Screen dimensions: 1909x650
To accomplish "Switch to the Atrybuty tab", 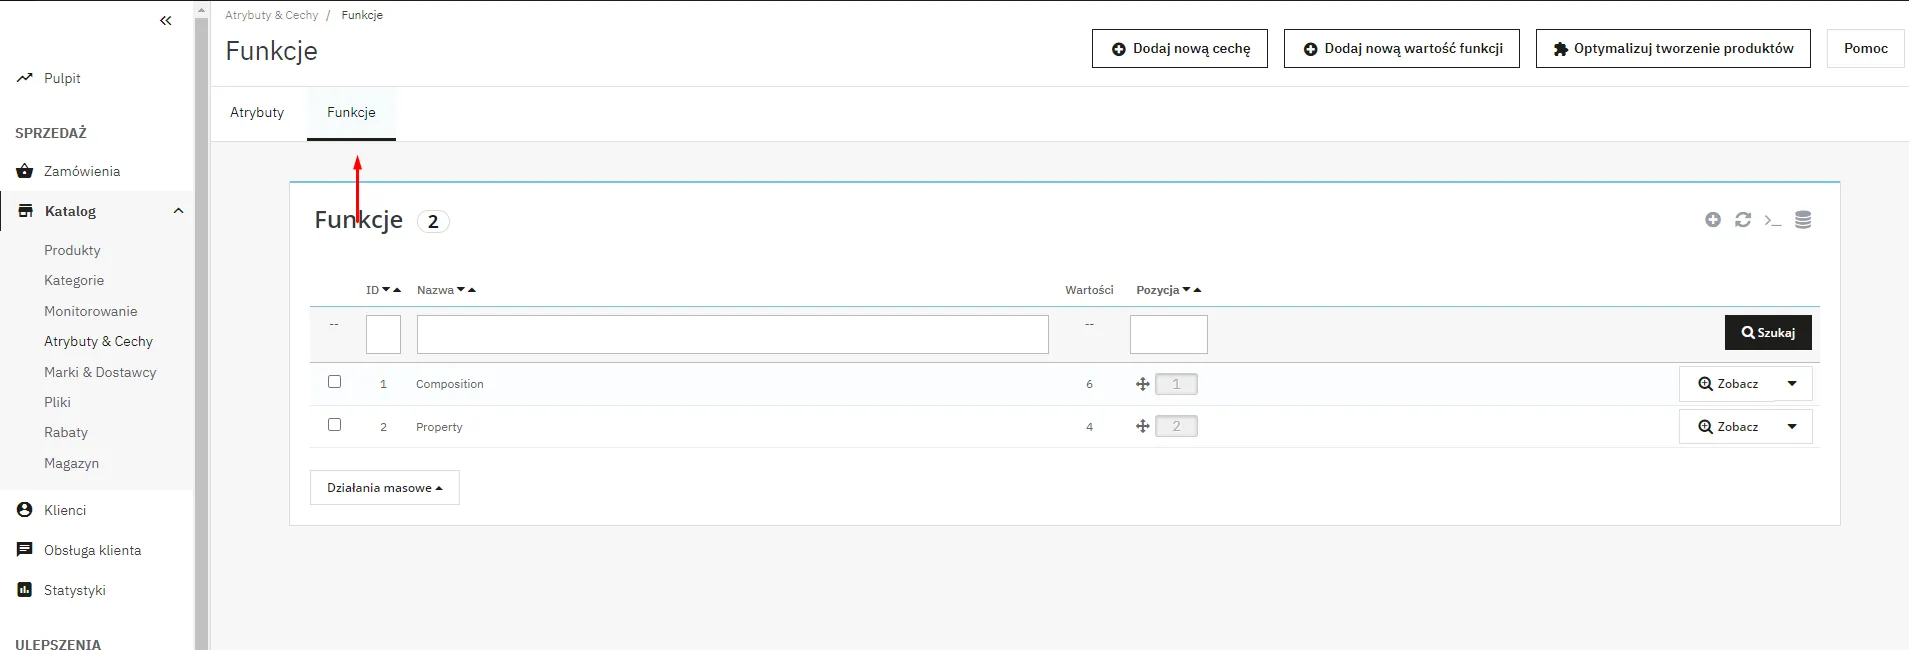I will point(257,113).
